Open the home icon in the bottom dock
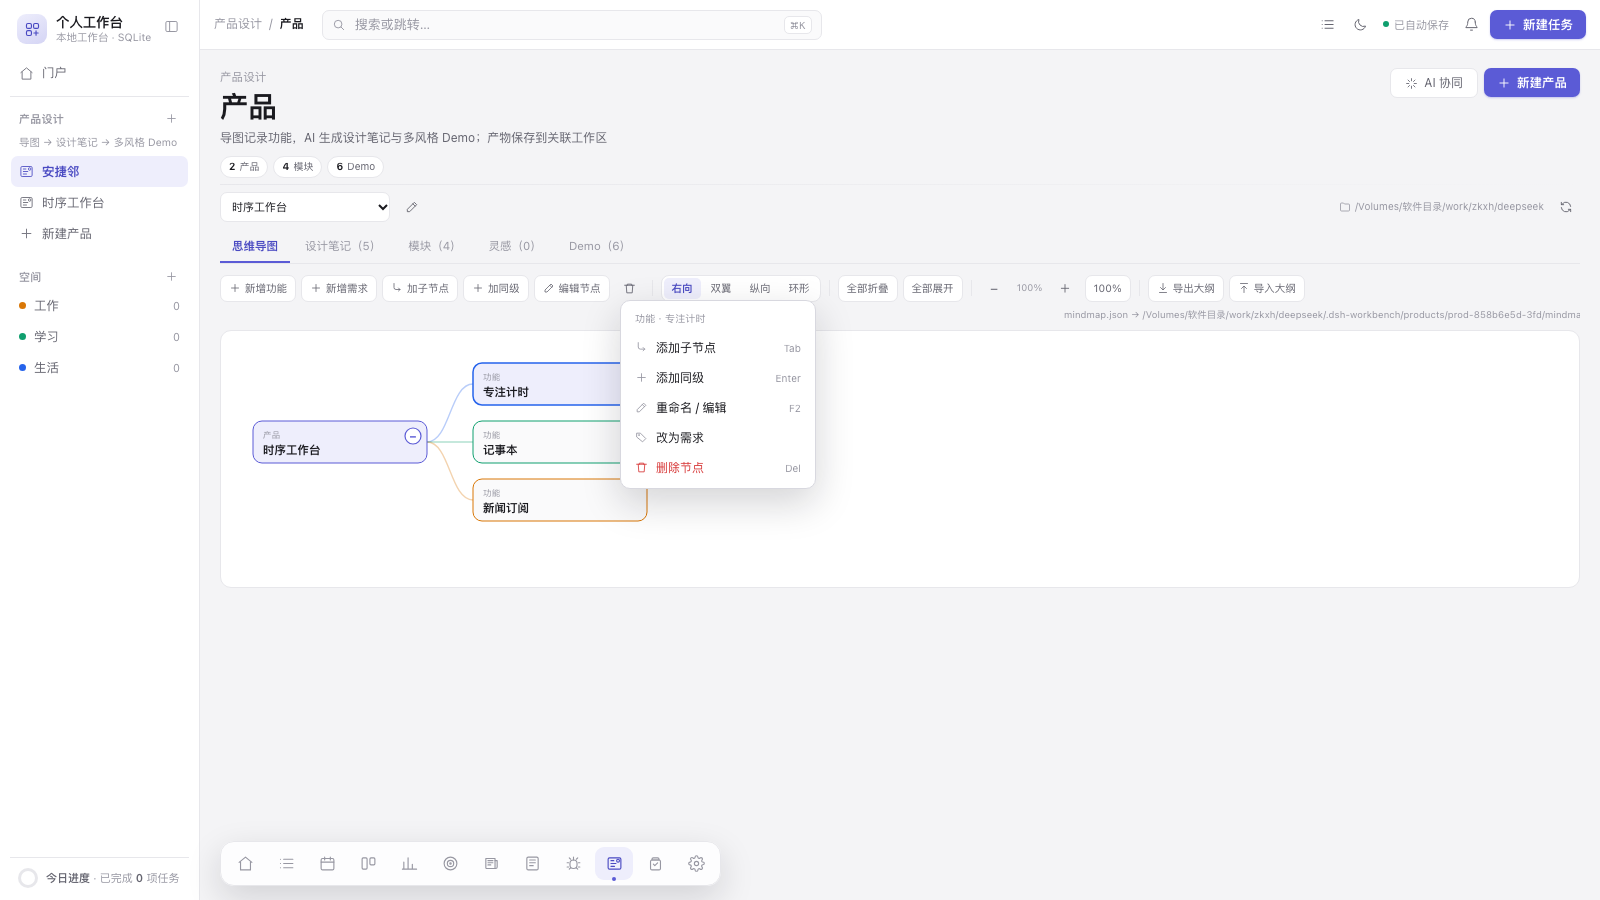Screen dimensions: 1600x900 pyautogui.click(x=246, y=864)
